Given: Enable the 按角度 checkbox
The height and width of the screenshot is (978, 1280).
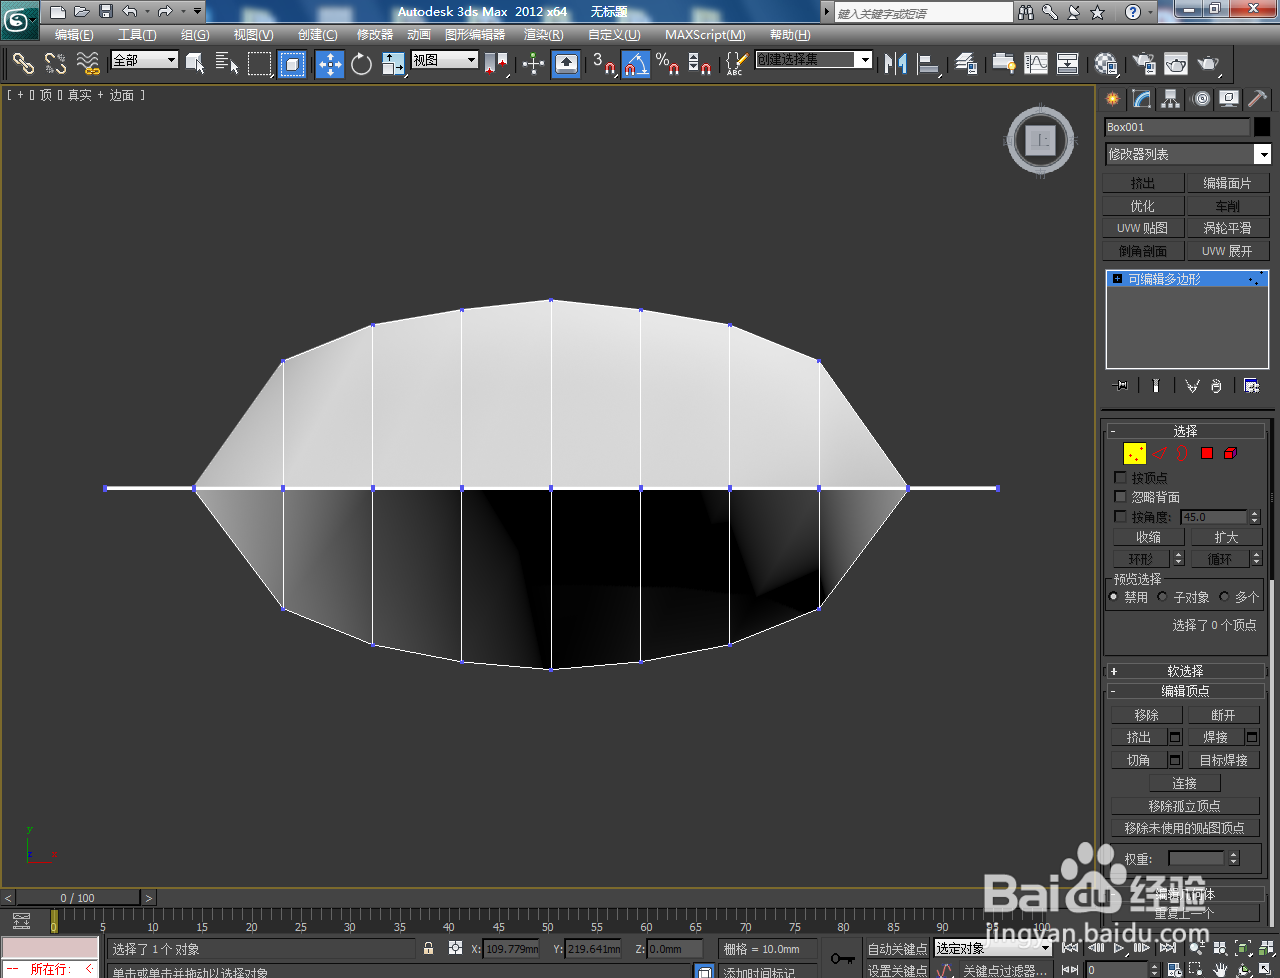Looking at the screenshot, I should (1120, 517).
